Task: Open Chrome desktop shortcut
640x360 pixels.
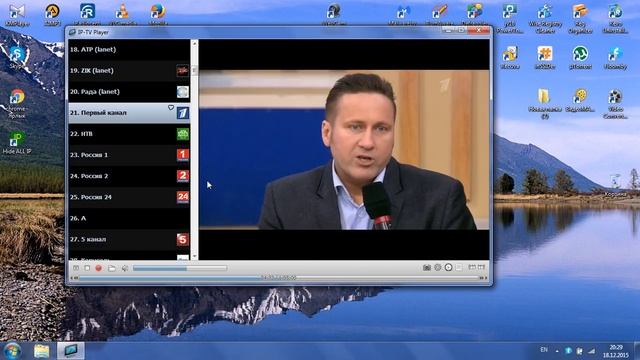Action: pos(17,104)
